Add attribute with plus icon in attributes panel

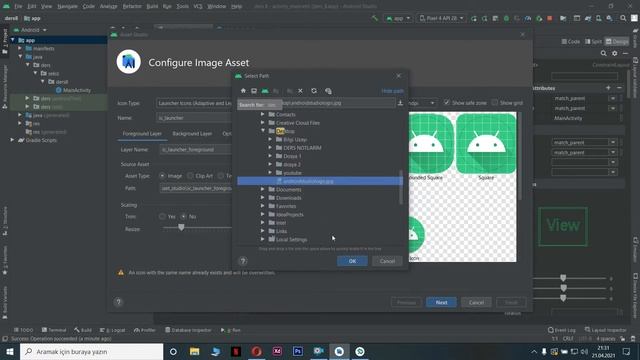(608, 88)
